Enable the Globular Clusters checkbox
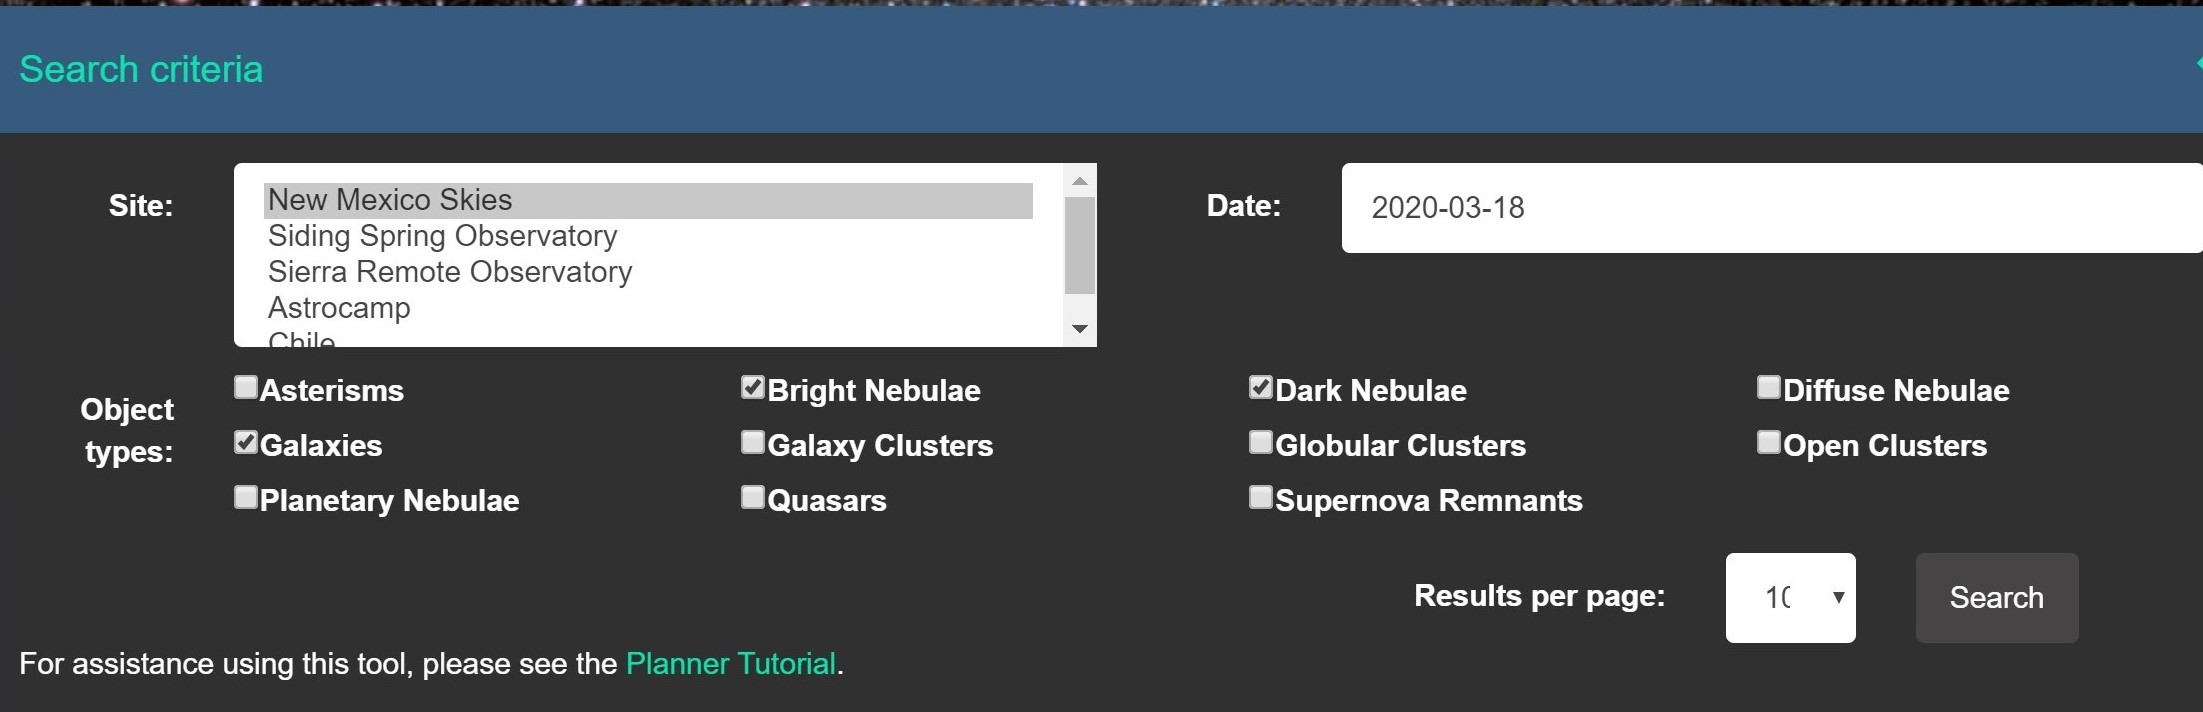This screenshot has width=2203, height=712. click(x=1261, y=443)
